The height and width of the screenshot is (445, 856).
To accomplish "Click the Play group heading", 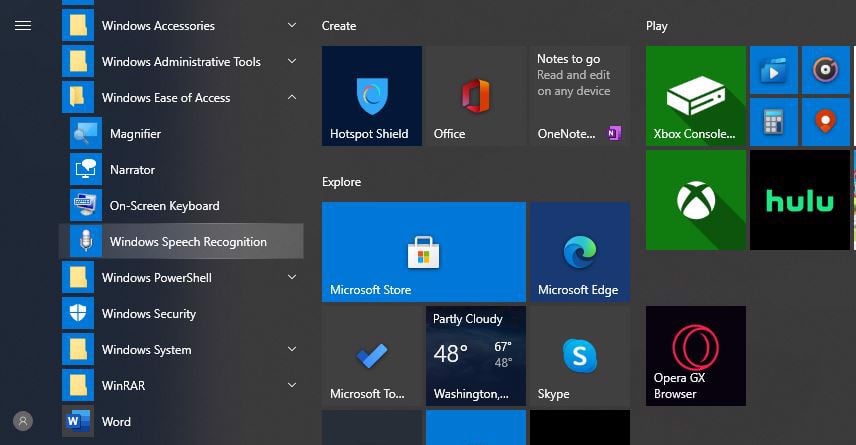I will click(x=657, y=26).
